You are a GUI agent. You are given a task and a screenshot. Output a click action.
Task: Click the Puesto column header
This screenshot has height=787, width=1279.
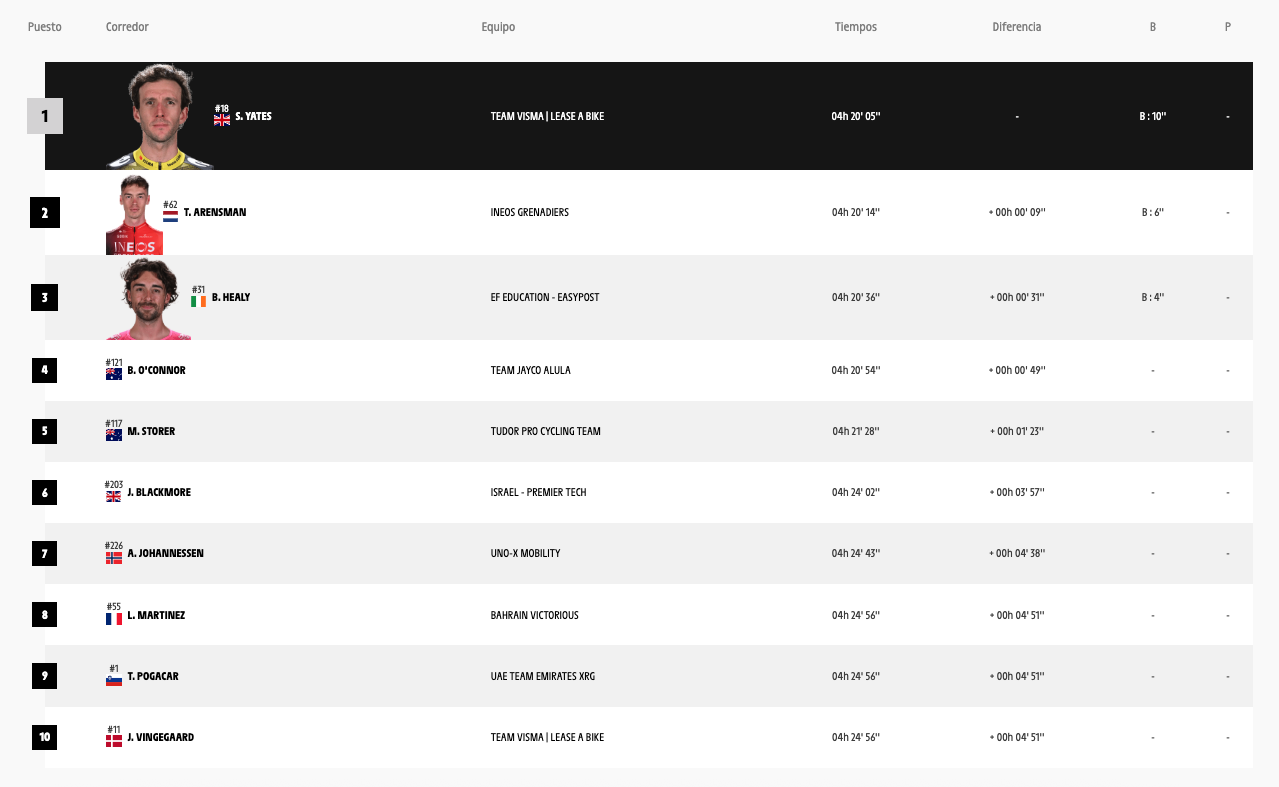(x=45, y=27)
